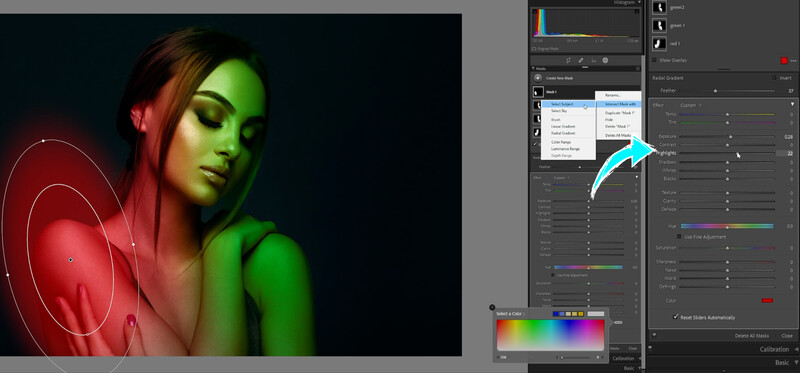Select the Red Eye tool icon
This screenshot has width=800, height=373.
(593, 60)
